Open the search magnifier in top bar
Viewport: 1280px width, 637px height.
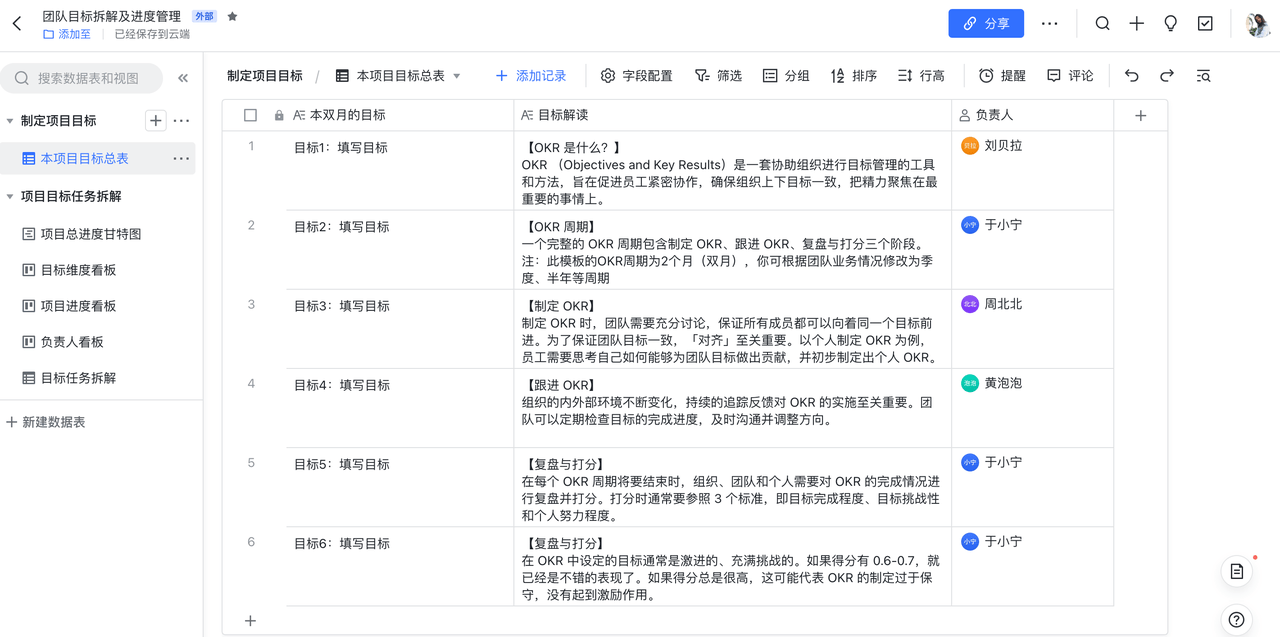pyautogui.click(x=1102, y=24)
